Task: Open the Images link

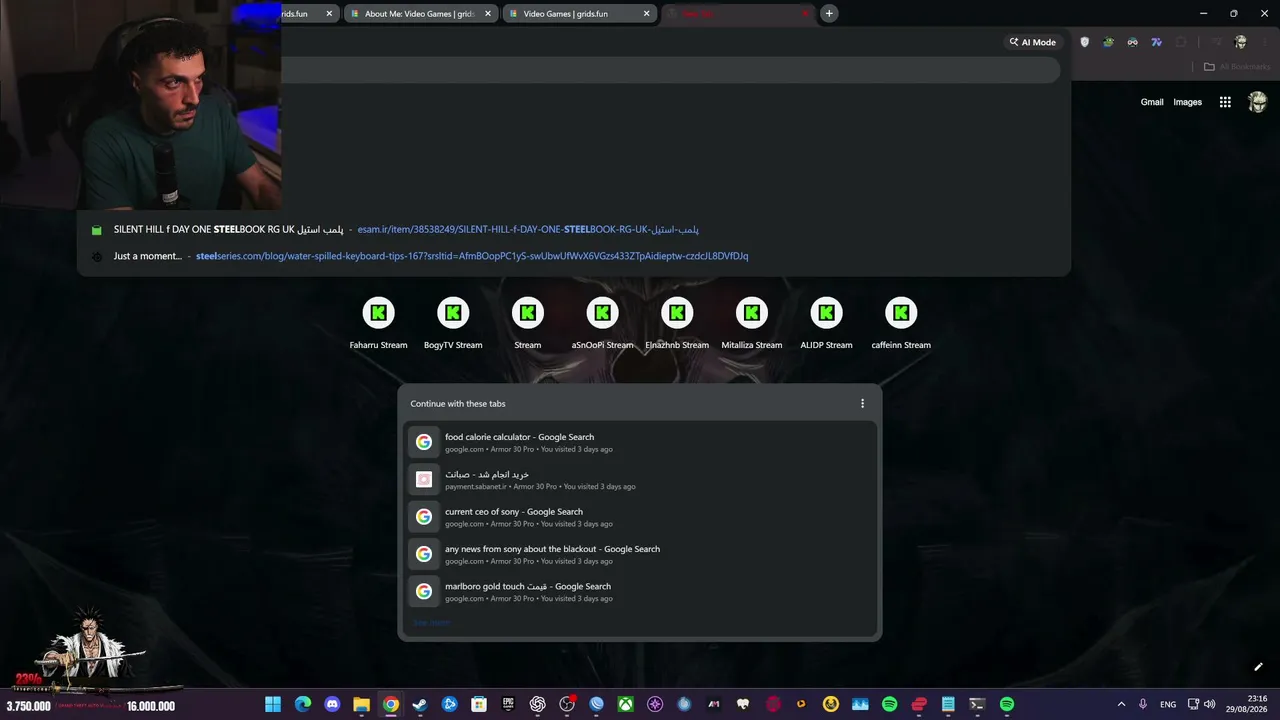Action: pyautogui.click(x=1187, y=102)
